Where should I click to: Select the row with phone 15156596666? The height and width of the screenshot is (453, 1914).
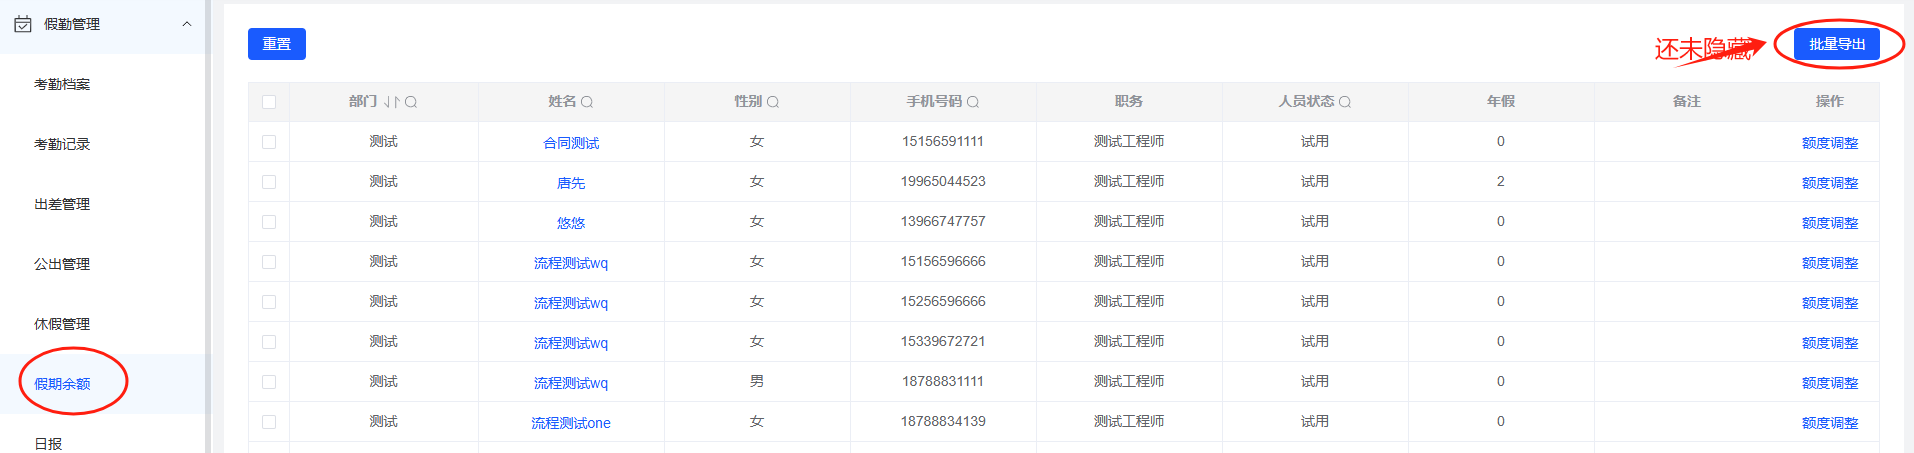click(269, 262)
